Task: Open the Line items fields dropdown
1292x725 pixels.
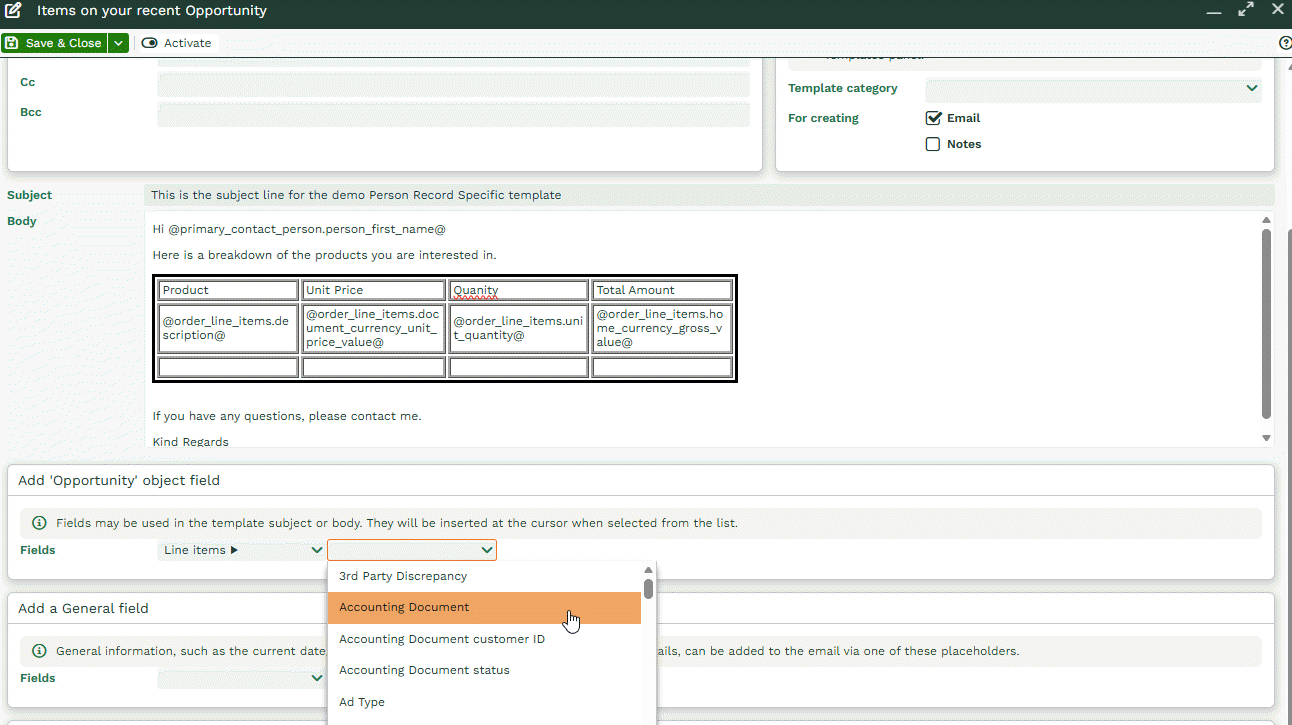Action: coord(241,550)
